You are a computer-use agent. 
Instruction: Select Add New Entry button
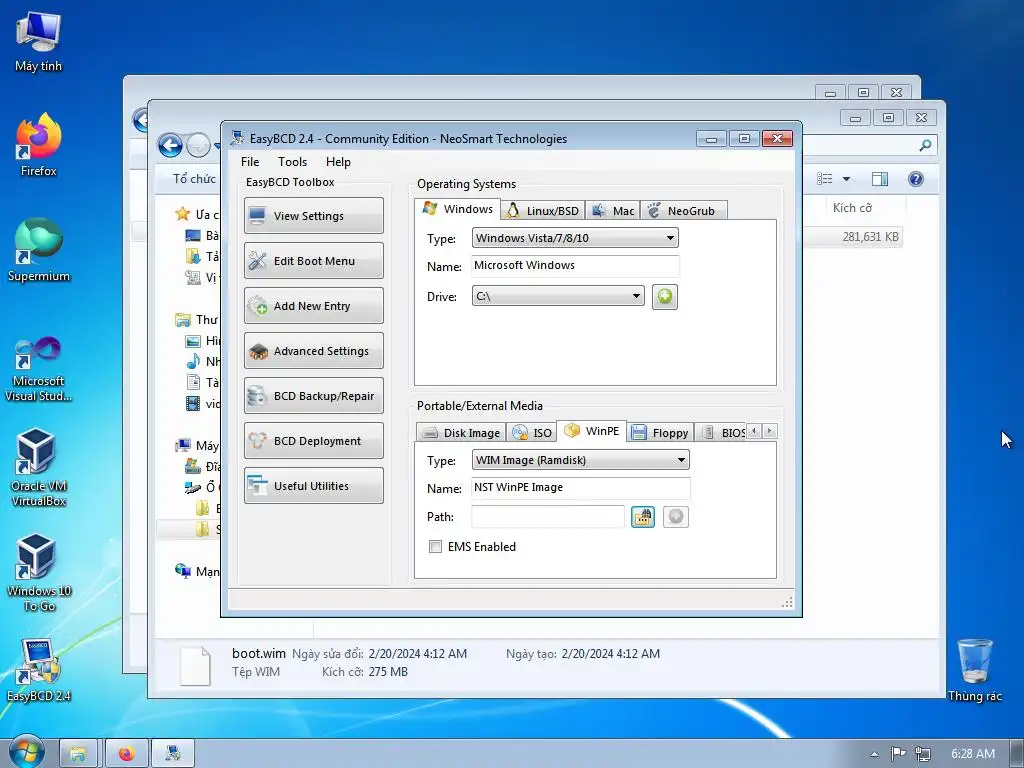(x=313, y=306)
